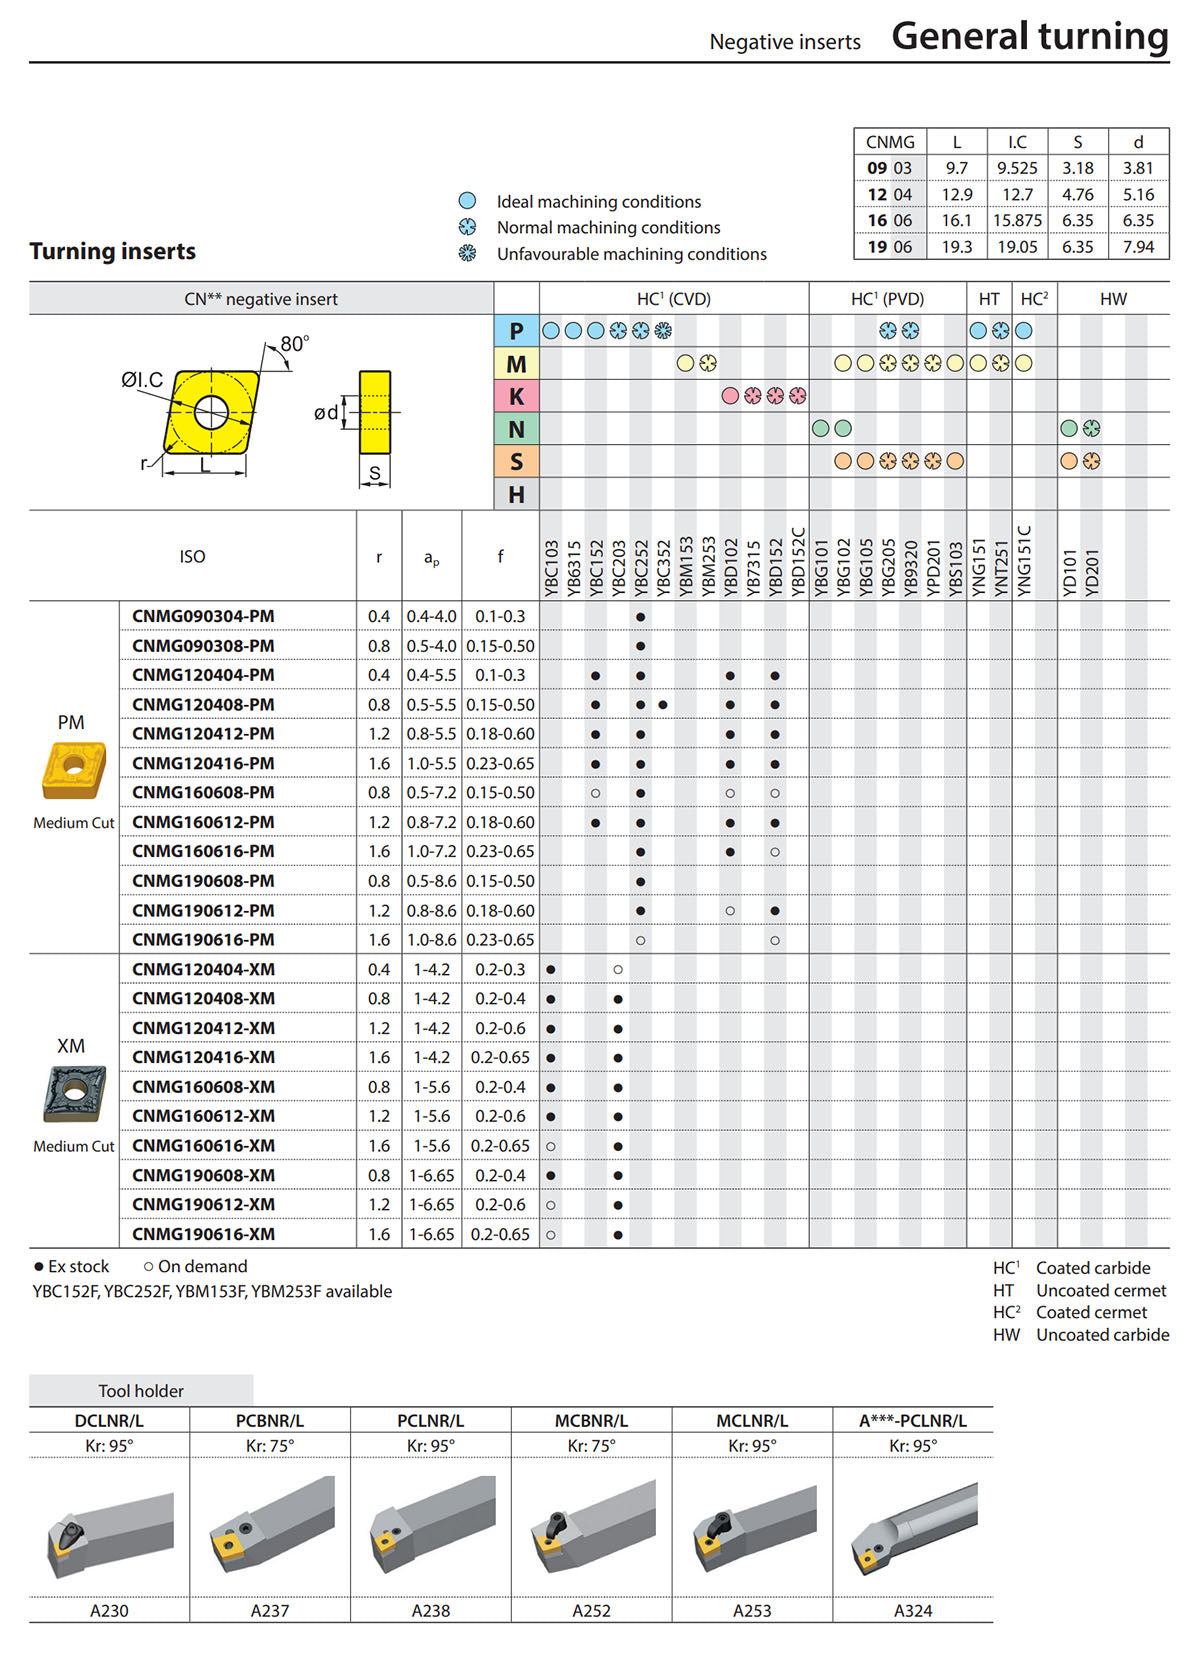Select the CNMG120416-XM row label
The width and height of the screenshot is (1200, 1665).
[x=203, y=1057]
